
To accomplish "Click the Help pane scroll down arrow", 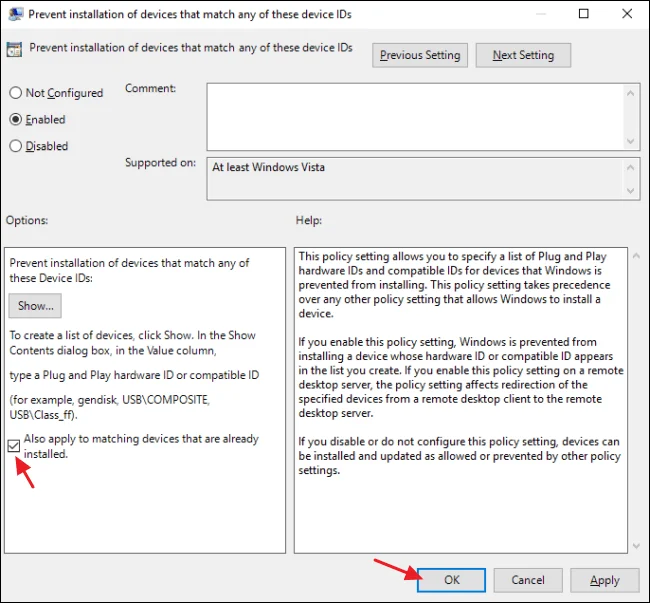I will pos(637,546).
